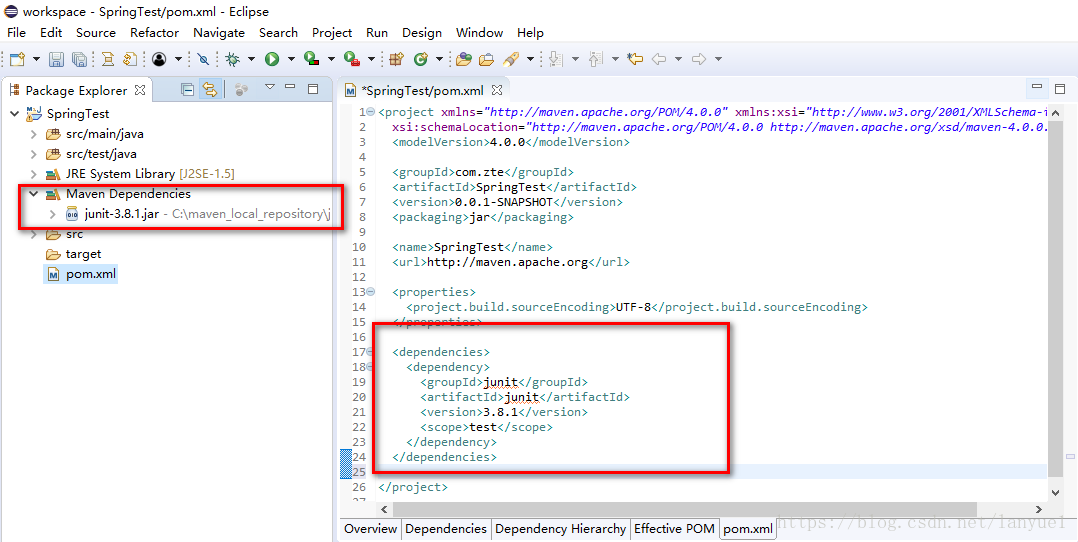Viewport: 1078px width, 542px height.
Task: Open dropdown next to New wizard icon
Action: (x=36, y=59)
